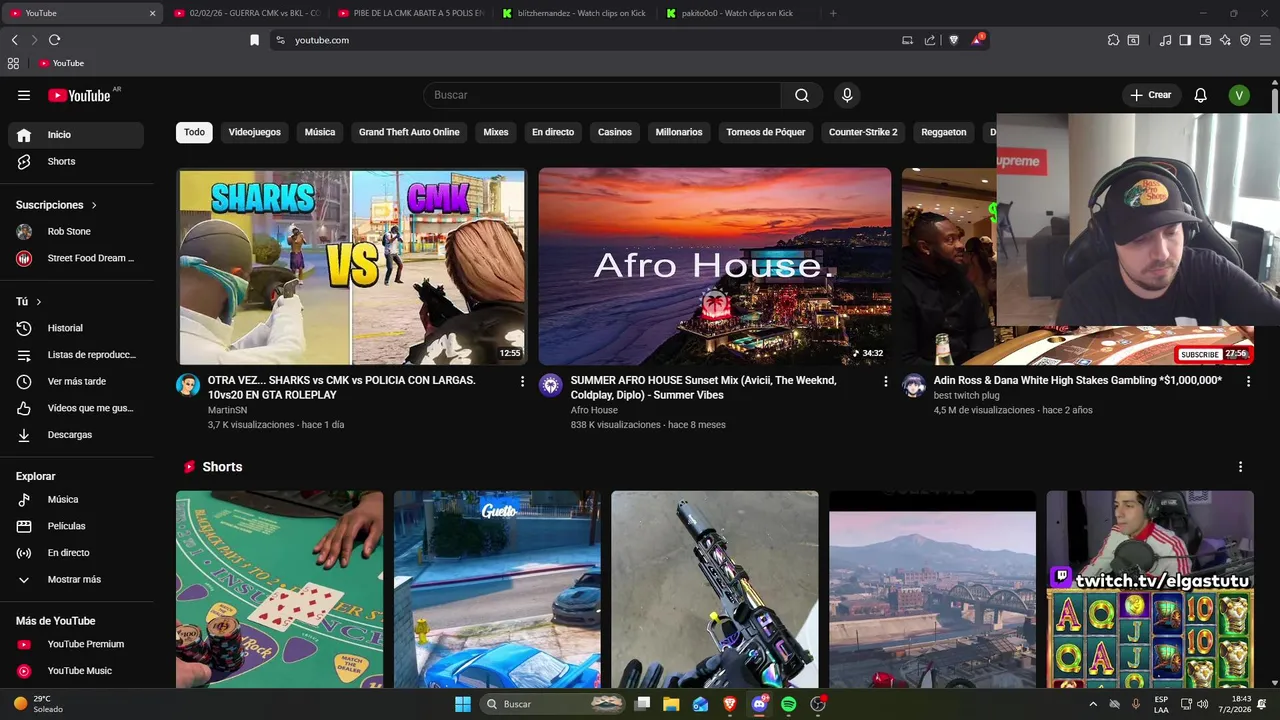Screen dimensions: 1280x720
Task: Select the Videojuegos filter chip
Action: 255,132
